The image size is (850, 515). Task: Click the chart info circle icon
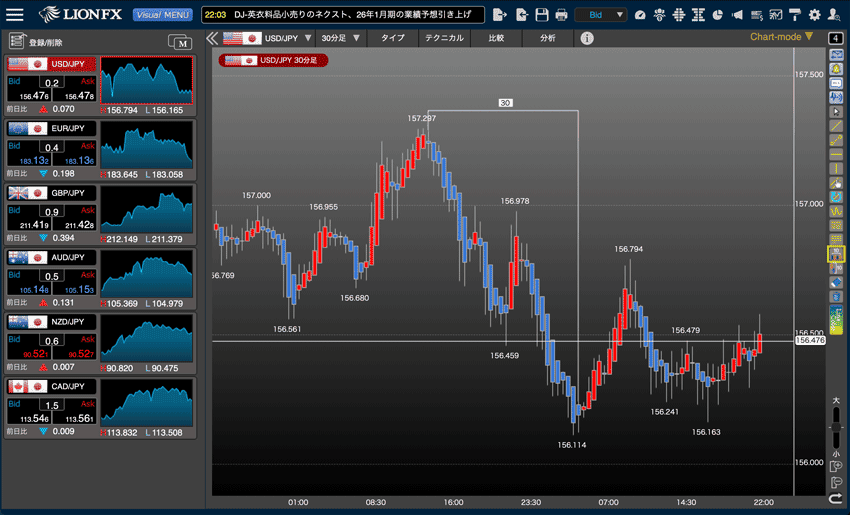587,38
